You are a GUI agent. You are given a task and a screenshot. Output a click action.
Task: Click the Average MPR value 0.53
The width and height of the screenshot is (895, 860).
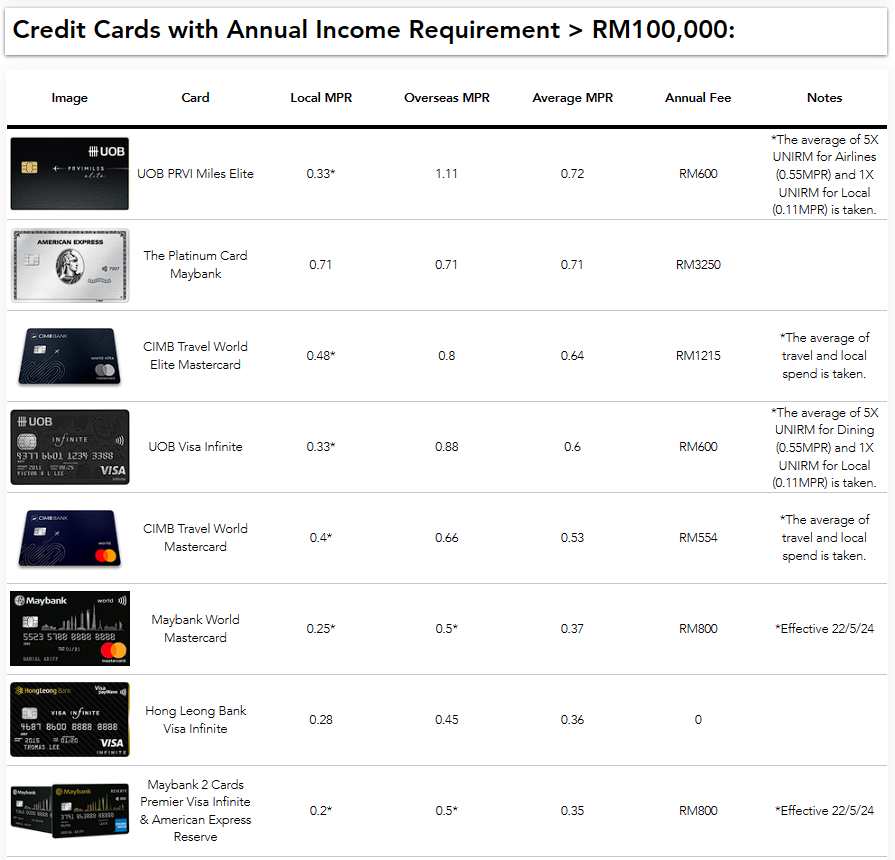(x=573, y=538)
